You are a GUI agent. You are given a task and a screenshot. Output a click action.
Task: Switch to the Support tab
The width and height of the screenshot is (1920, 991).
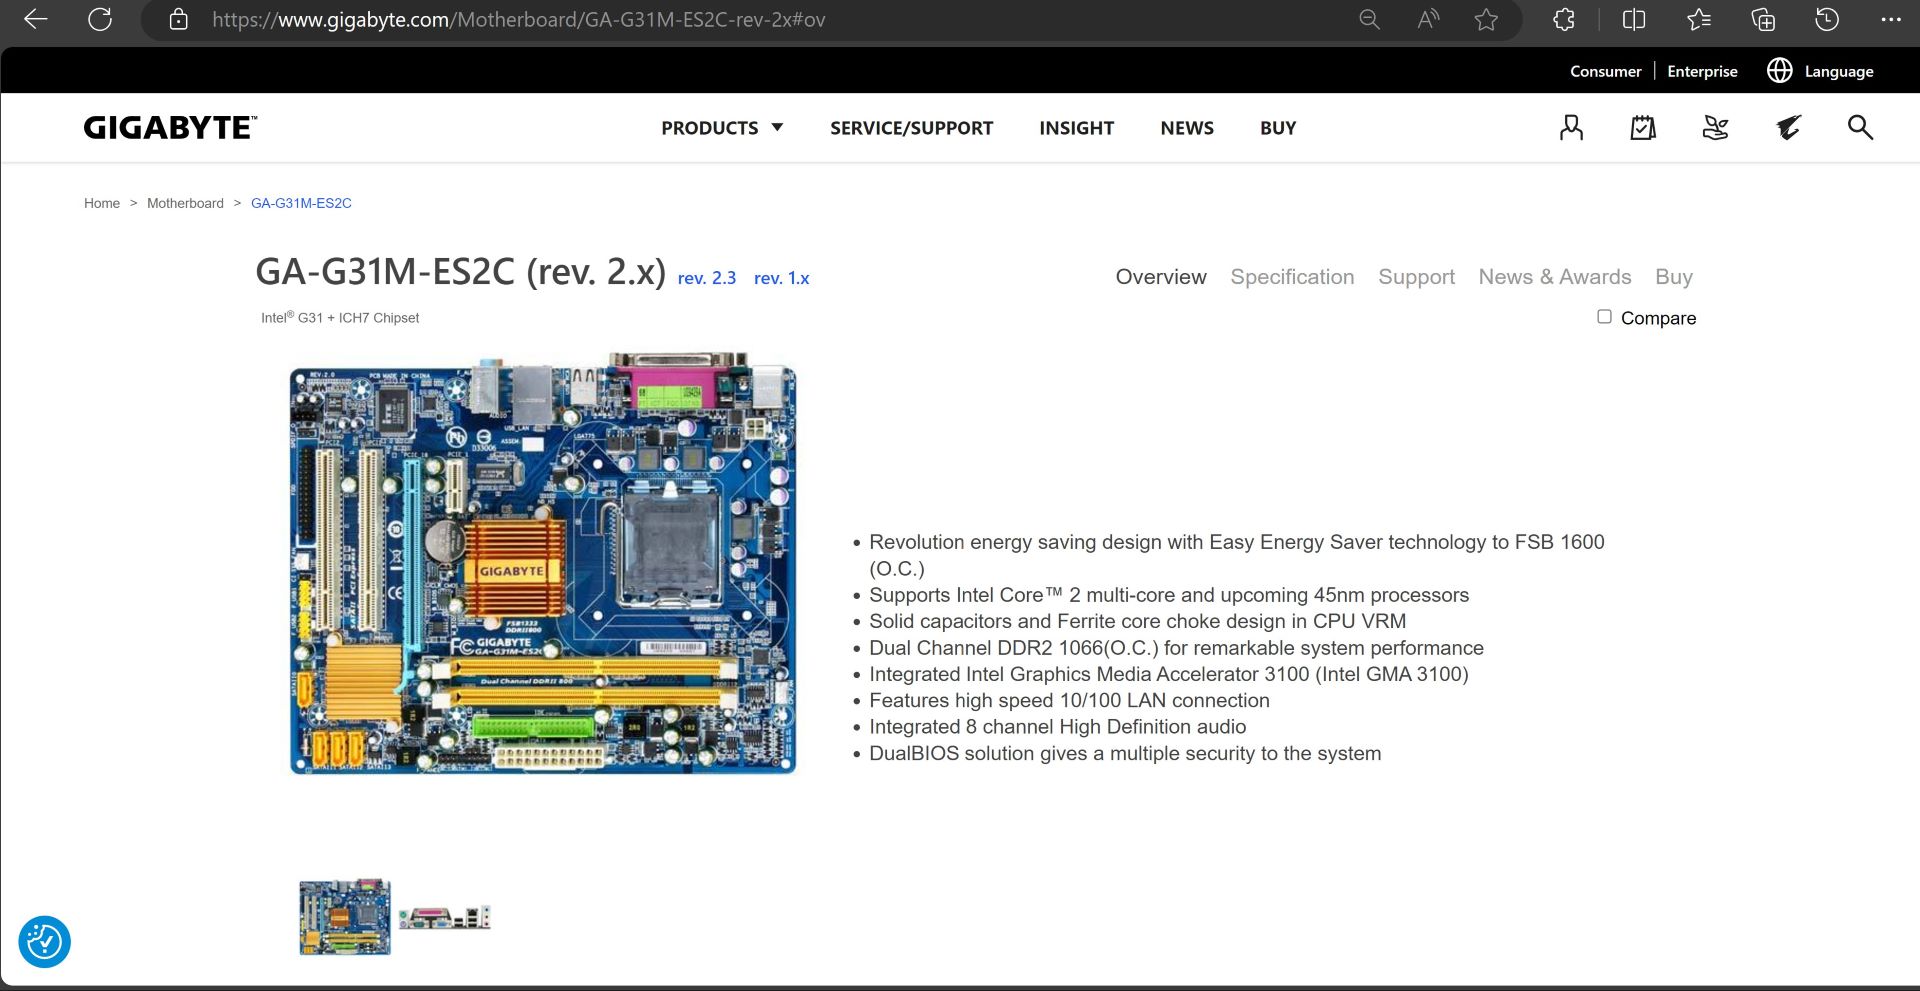1416,277
